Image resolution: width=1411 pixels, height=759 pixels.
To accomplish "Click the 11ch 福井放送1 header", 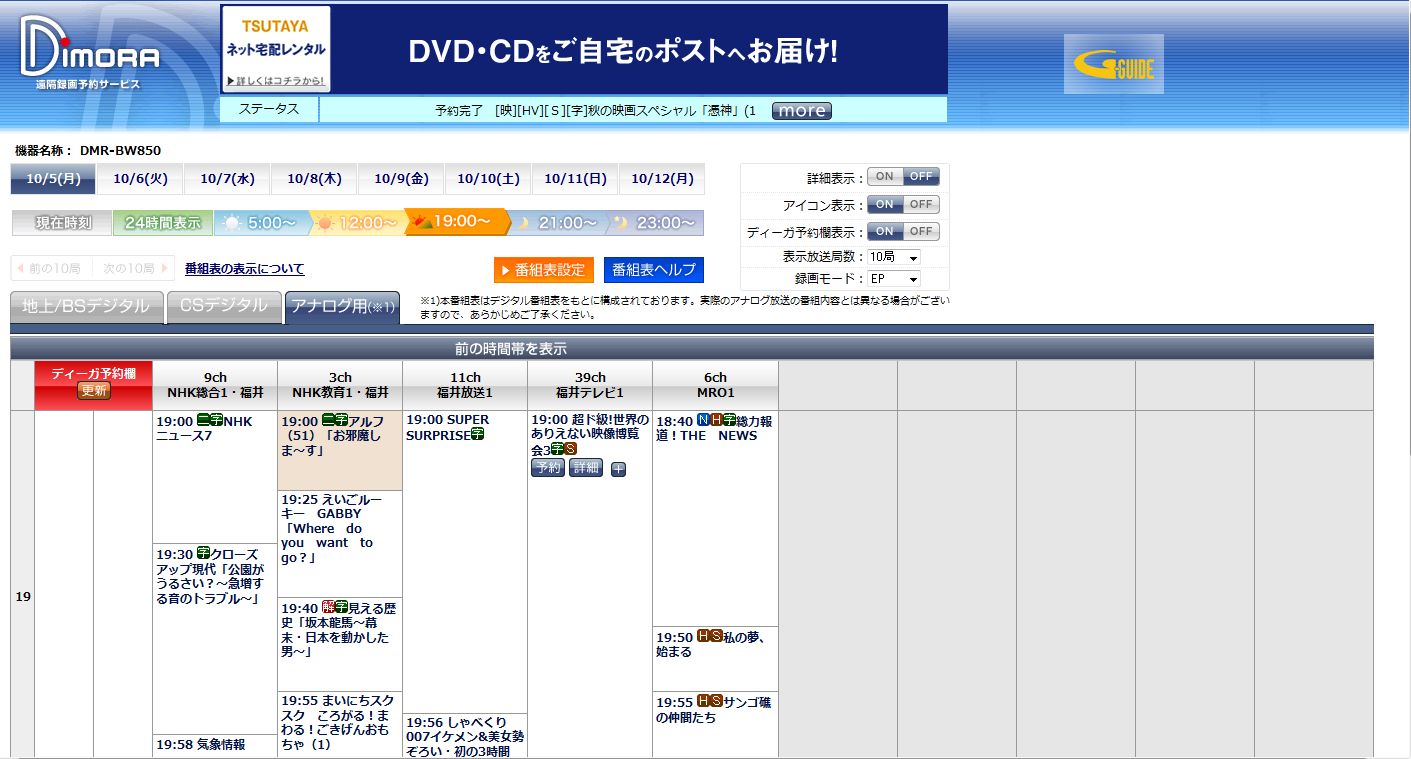I will pyautogui.click(x=465, y=385).
